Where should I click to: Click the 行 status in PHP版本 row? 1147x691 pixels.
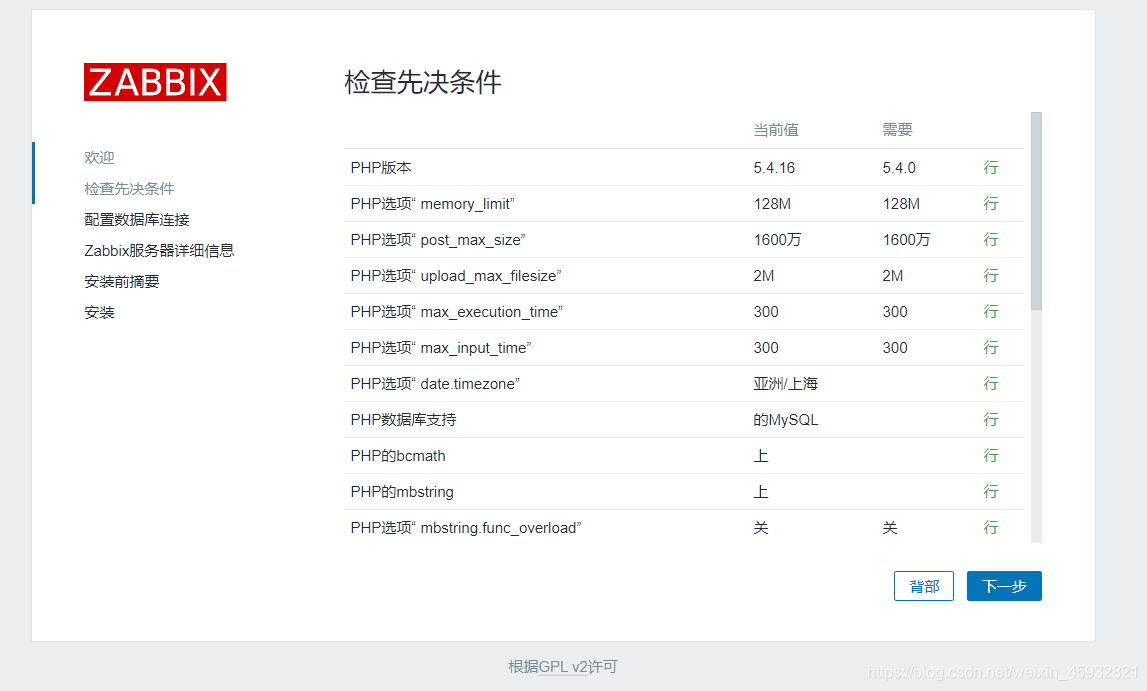(990, 167)
